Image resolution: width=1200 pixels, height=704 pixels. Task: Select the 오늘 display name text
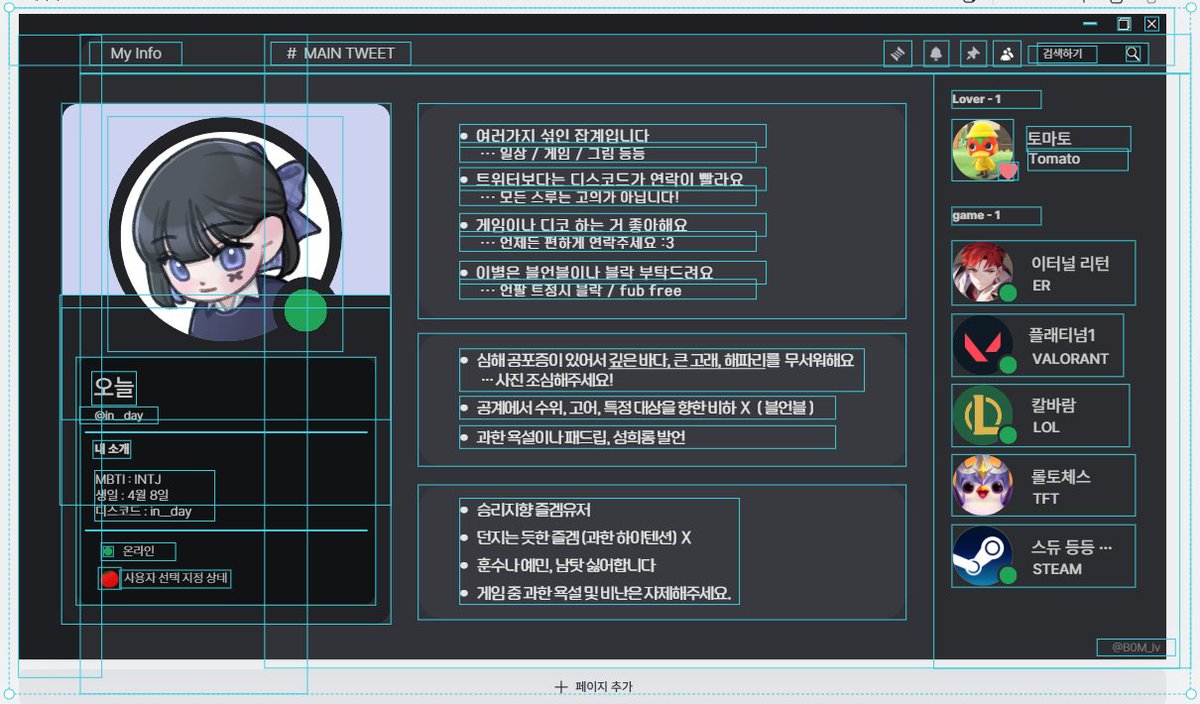pos(114,386)
